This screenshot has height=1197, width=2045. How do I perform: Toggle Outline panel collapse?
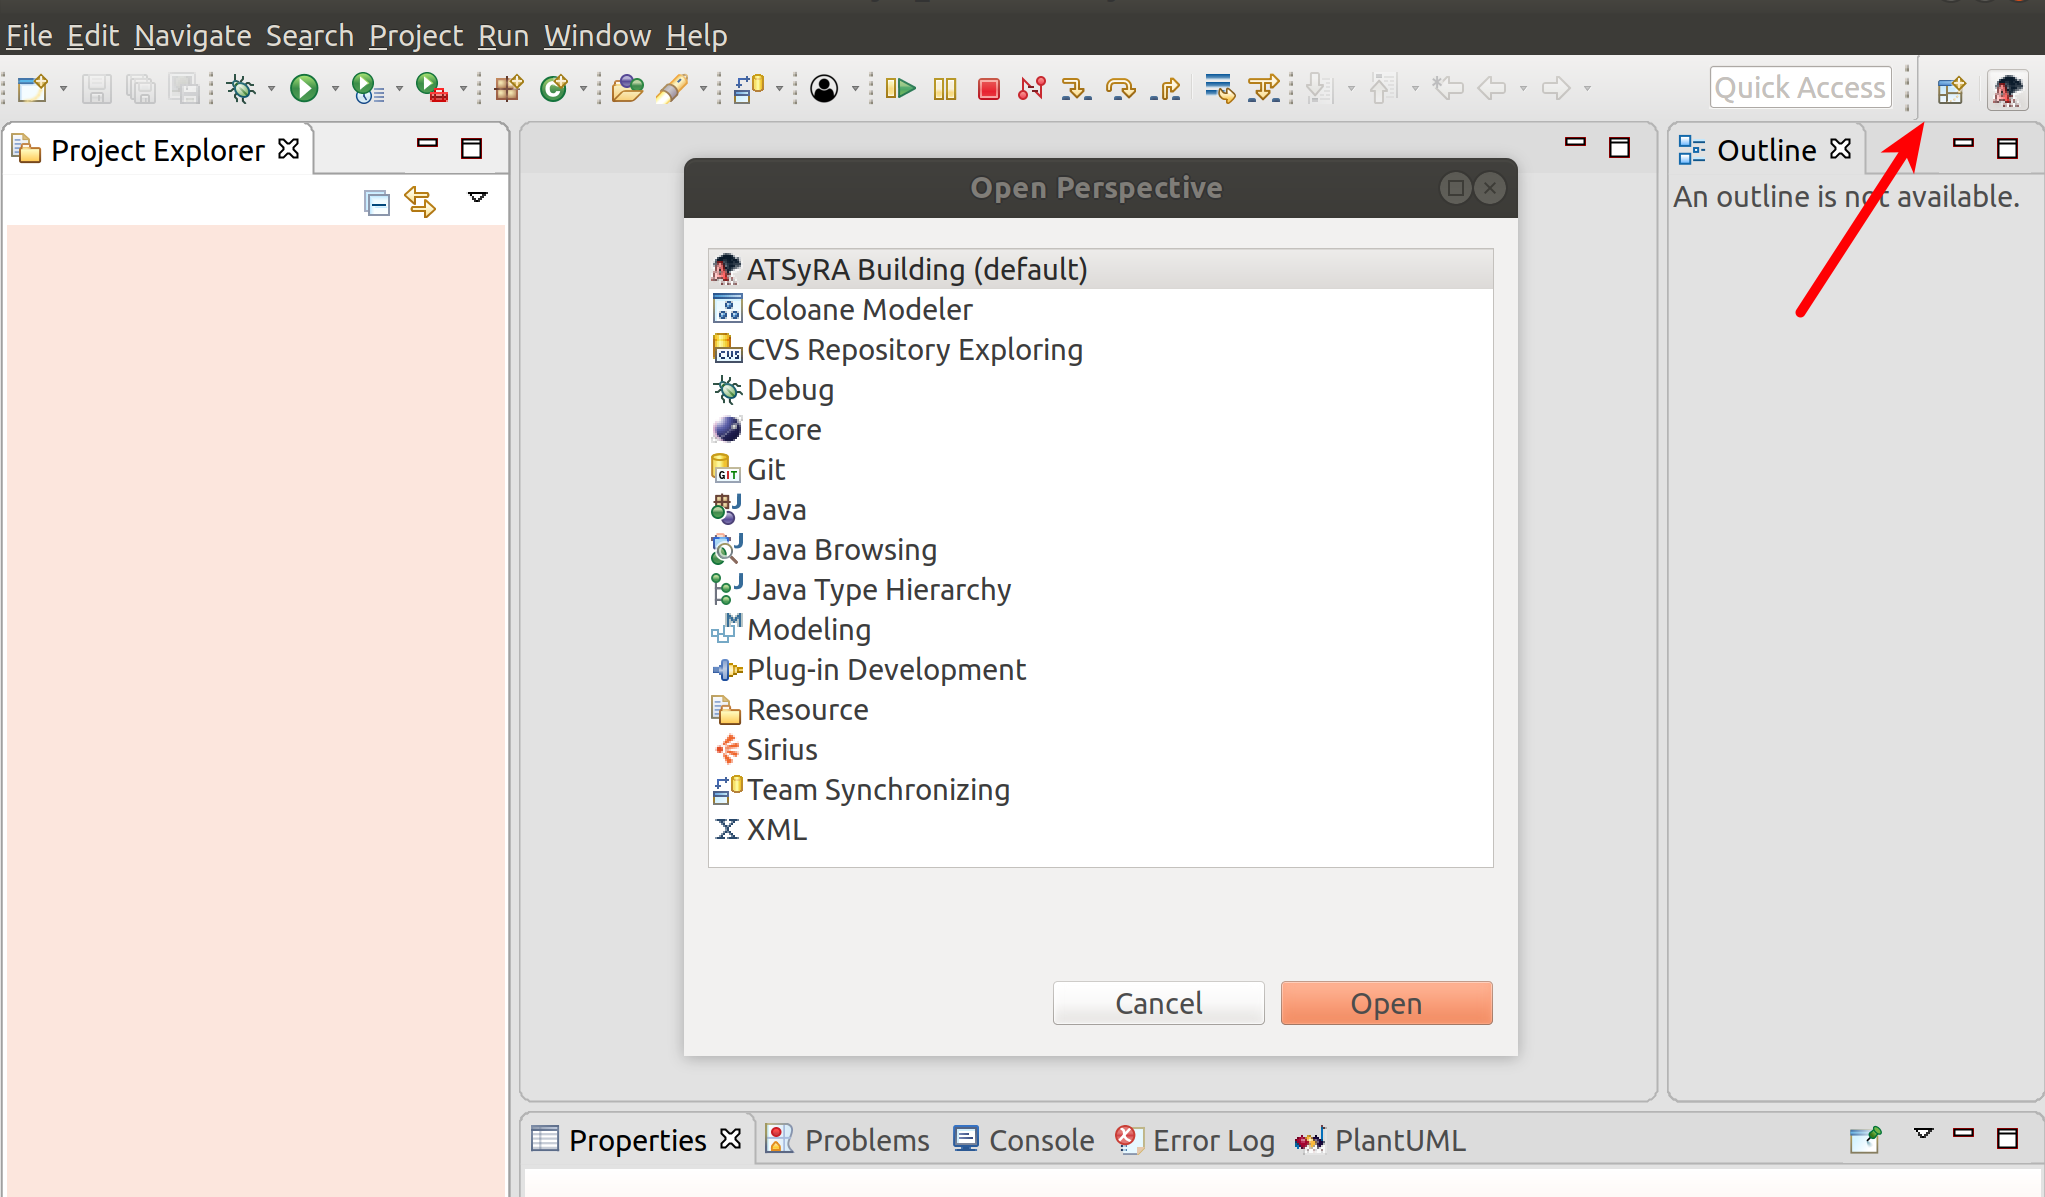point(1964,147)
